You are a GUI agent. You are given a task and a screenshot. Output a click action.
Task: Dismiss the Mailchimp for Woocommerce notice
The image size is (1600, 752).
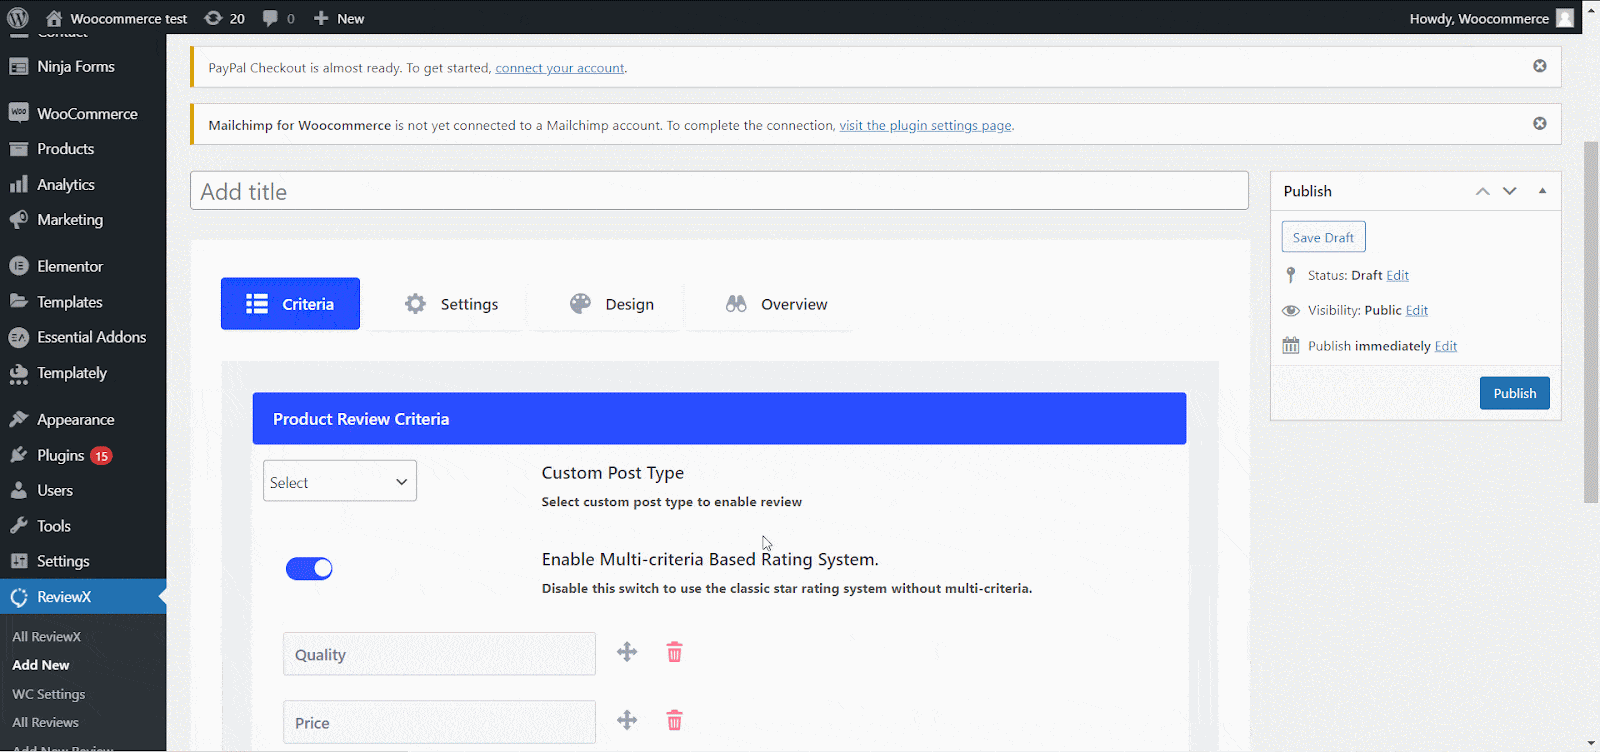tap(1540, 124)
